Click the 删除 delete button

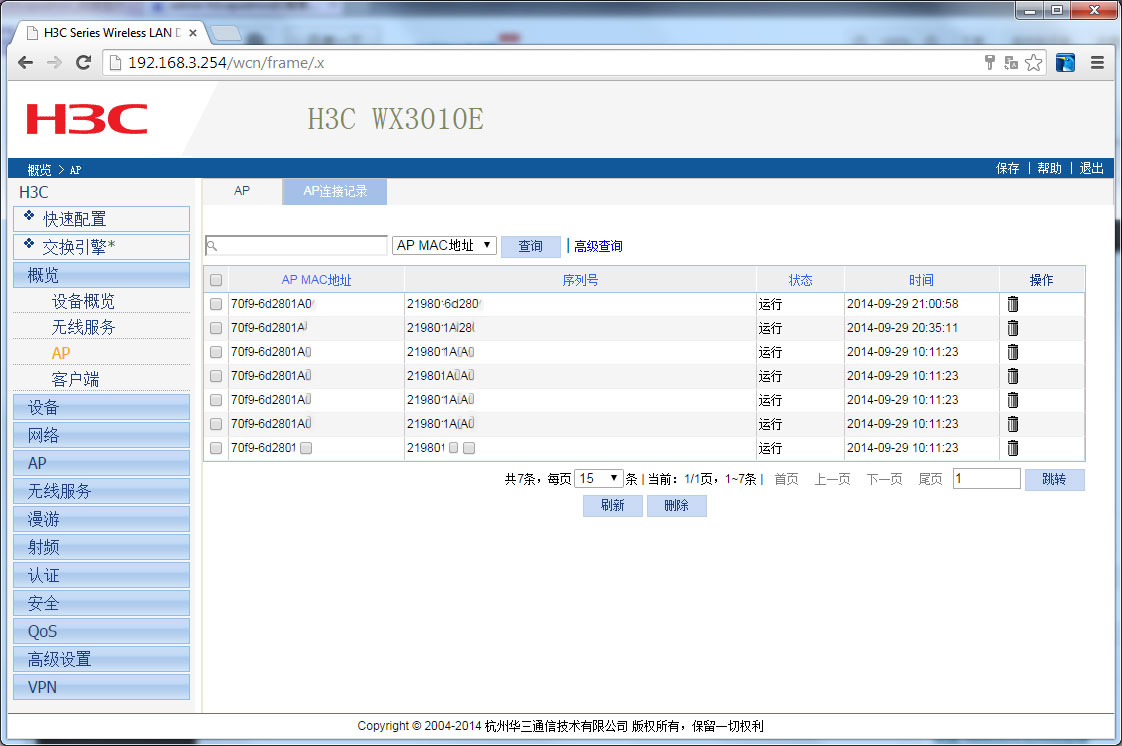click(x=676, y=506)
